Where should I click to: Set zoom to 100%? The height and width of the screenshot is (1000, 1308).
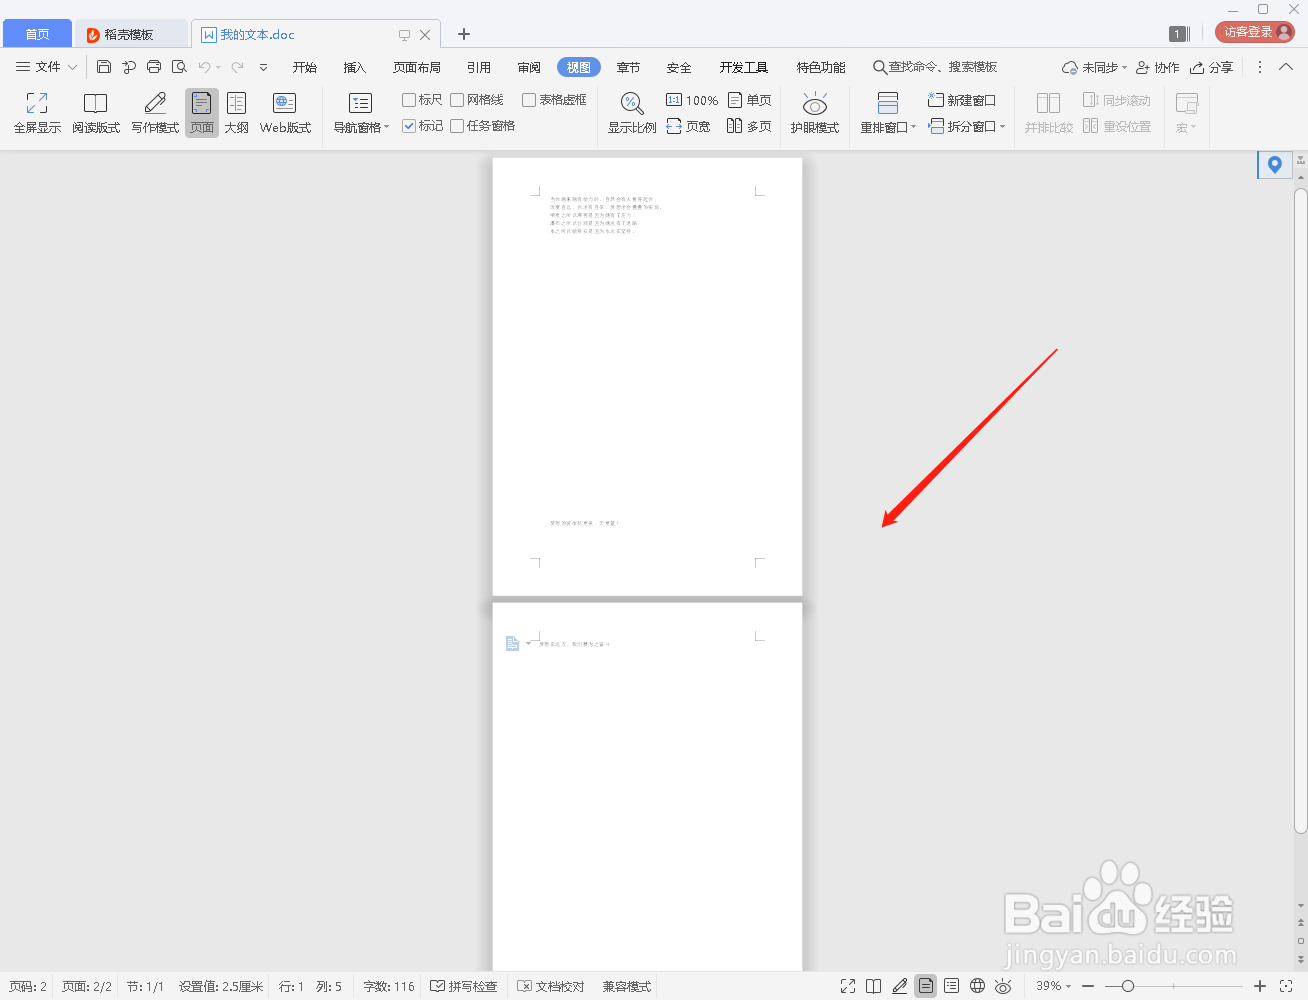(692, 100)
